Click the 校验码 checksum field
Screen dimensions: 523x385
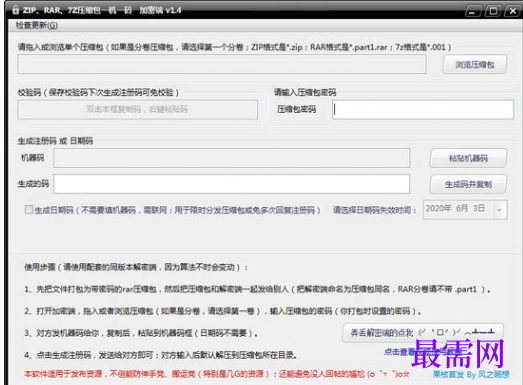pyautogui.click(x=137, y=109)
